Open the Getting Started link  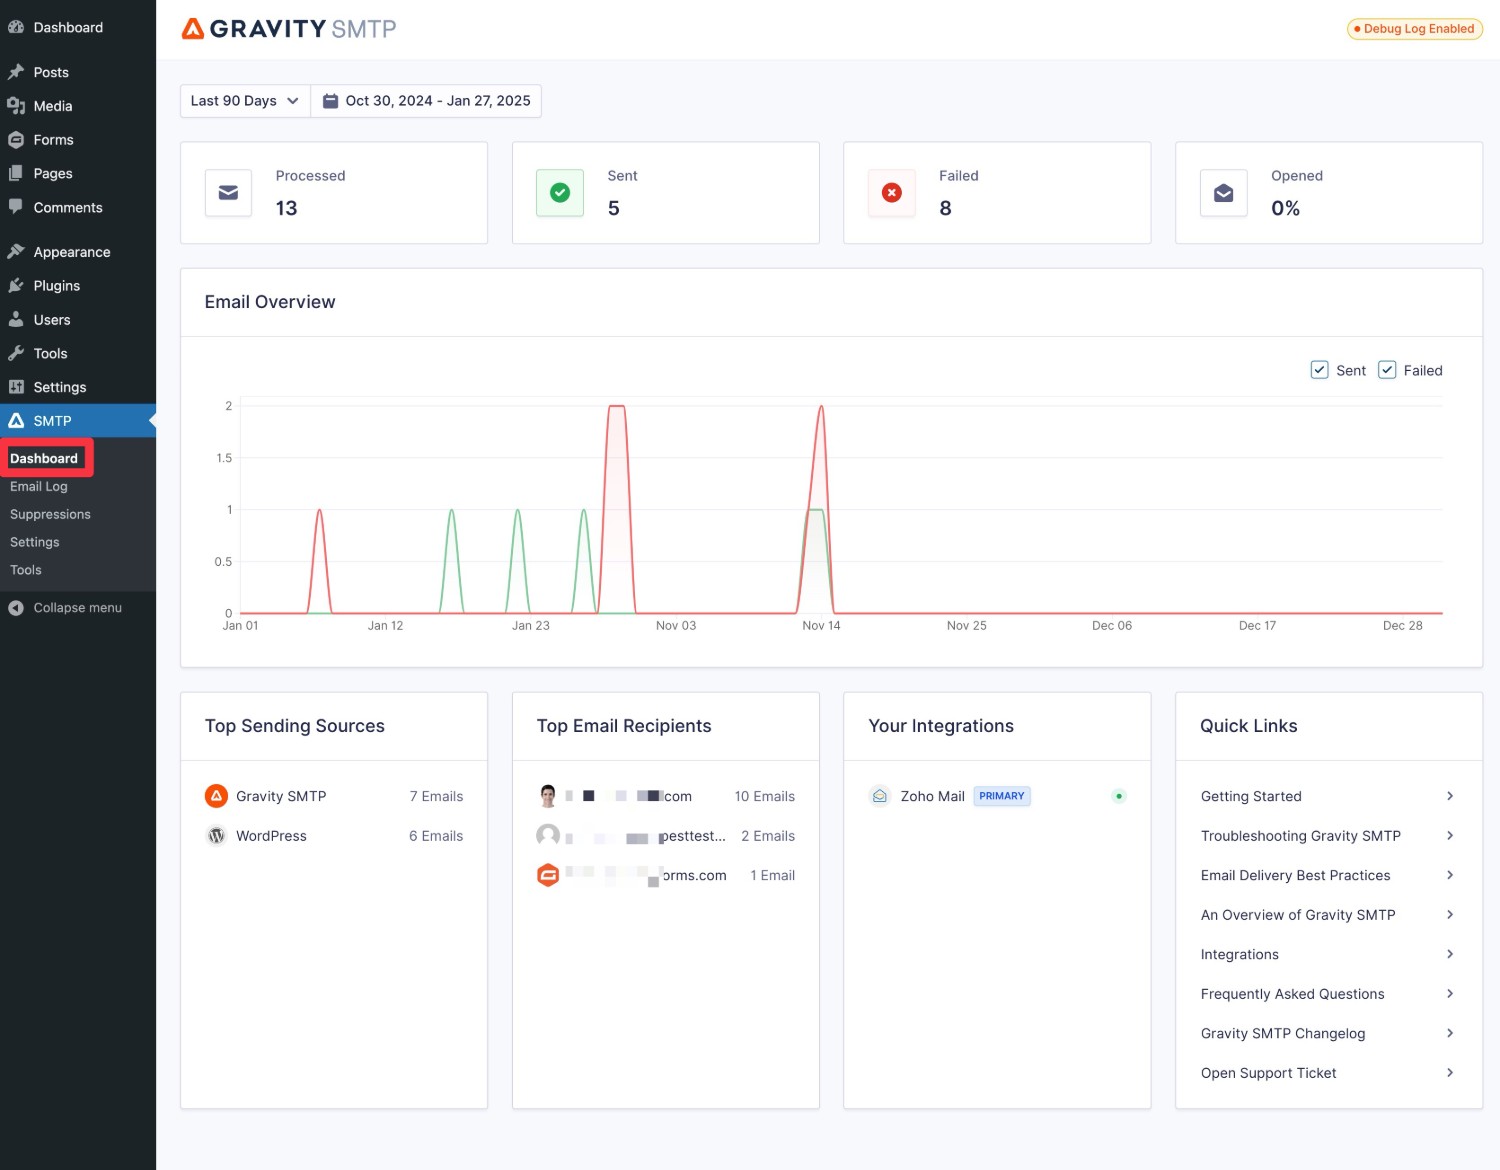pos(1251,796)
